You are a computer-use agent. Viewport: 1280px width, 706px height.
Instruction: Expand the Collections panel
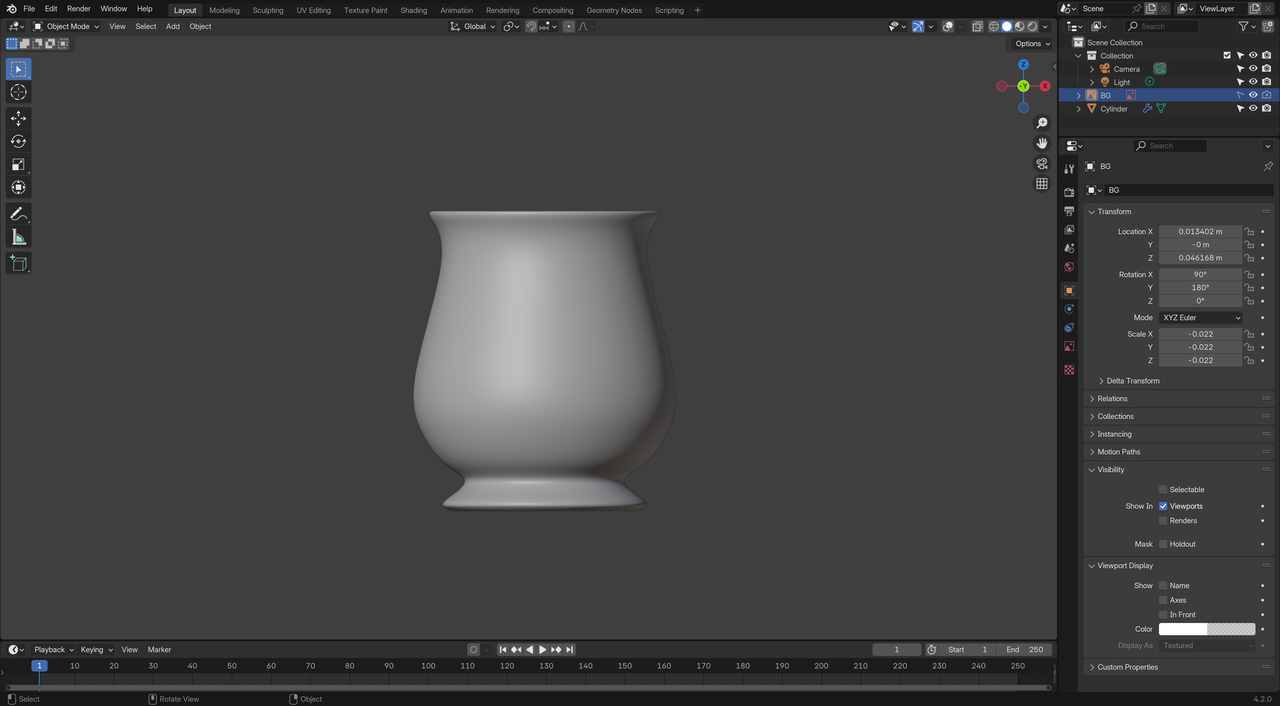(x=1115, y=417)
